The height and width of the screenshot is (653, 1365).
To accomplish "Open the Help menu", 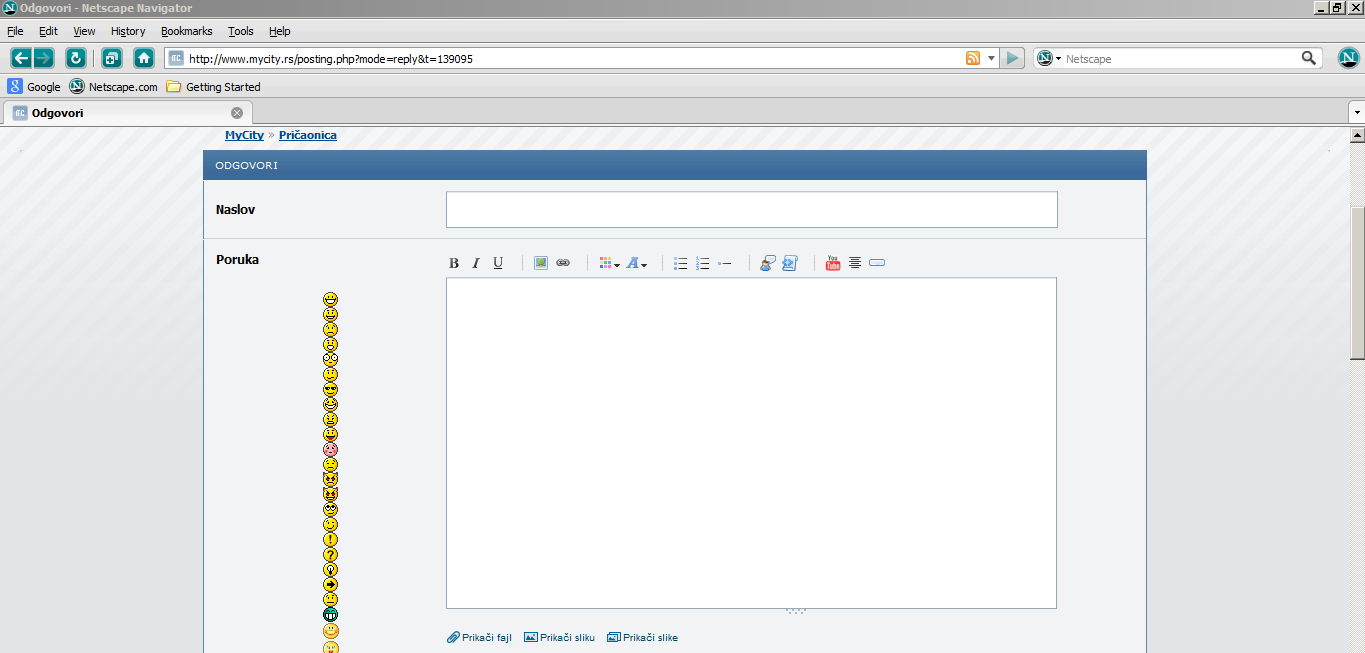I will (x=280, y=31).
